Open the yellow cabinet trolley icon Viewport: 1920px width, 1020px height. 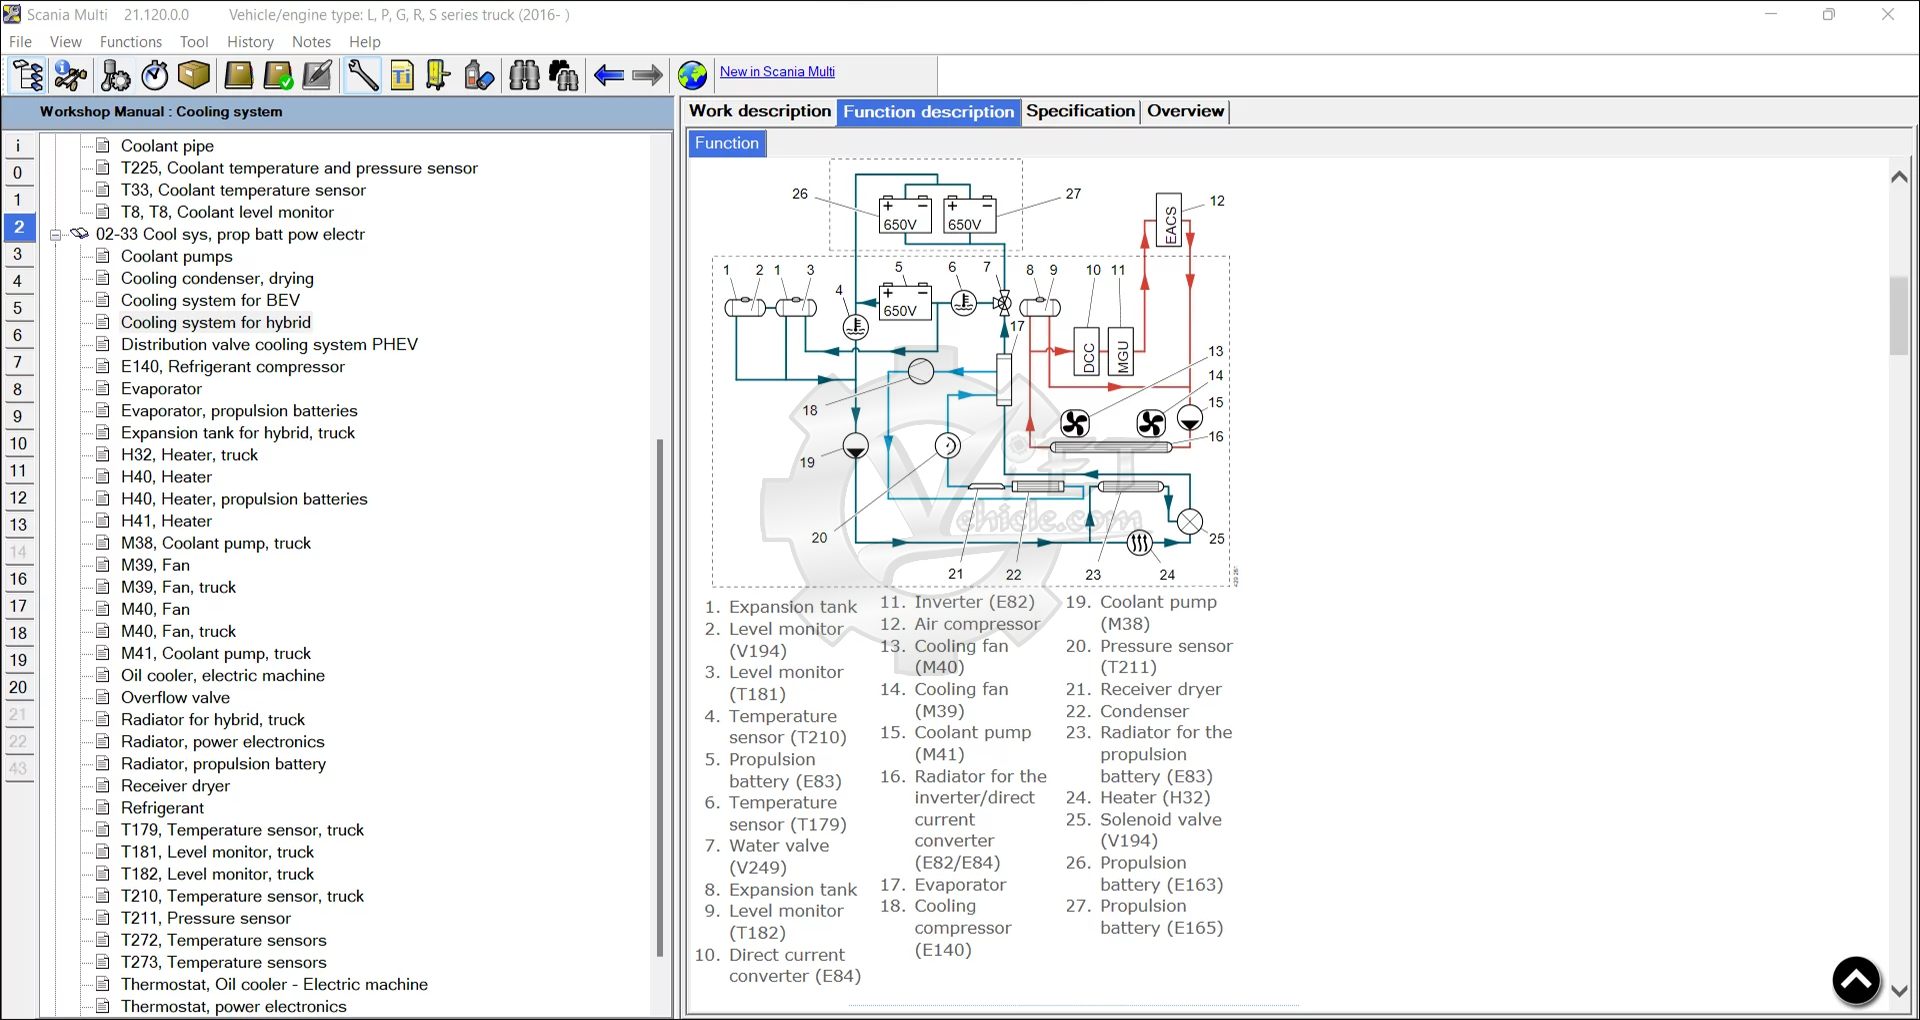(438, 75)
